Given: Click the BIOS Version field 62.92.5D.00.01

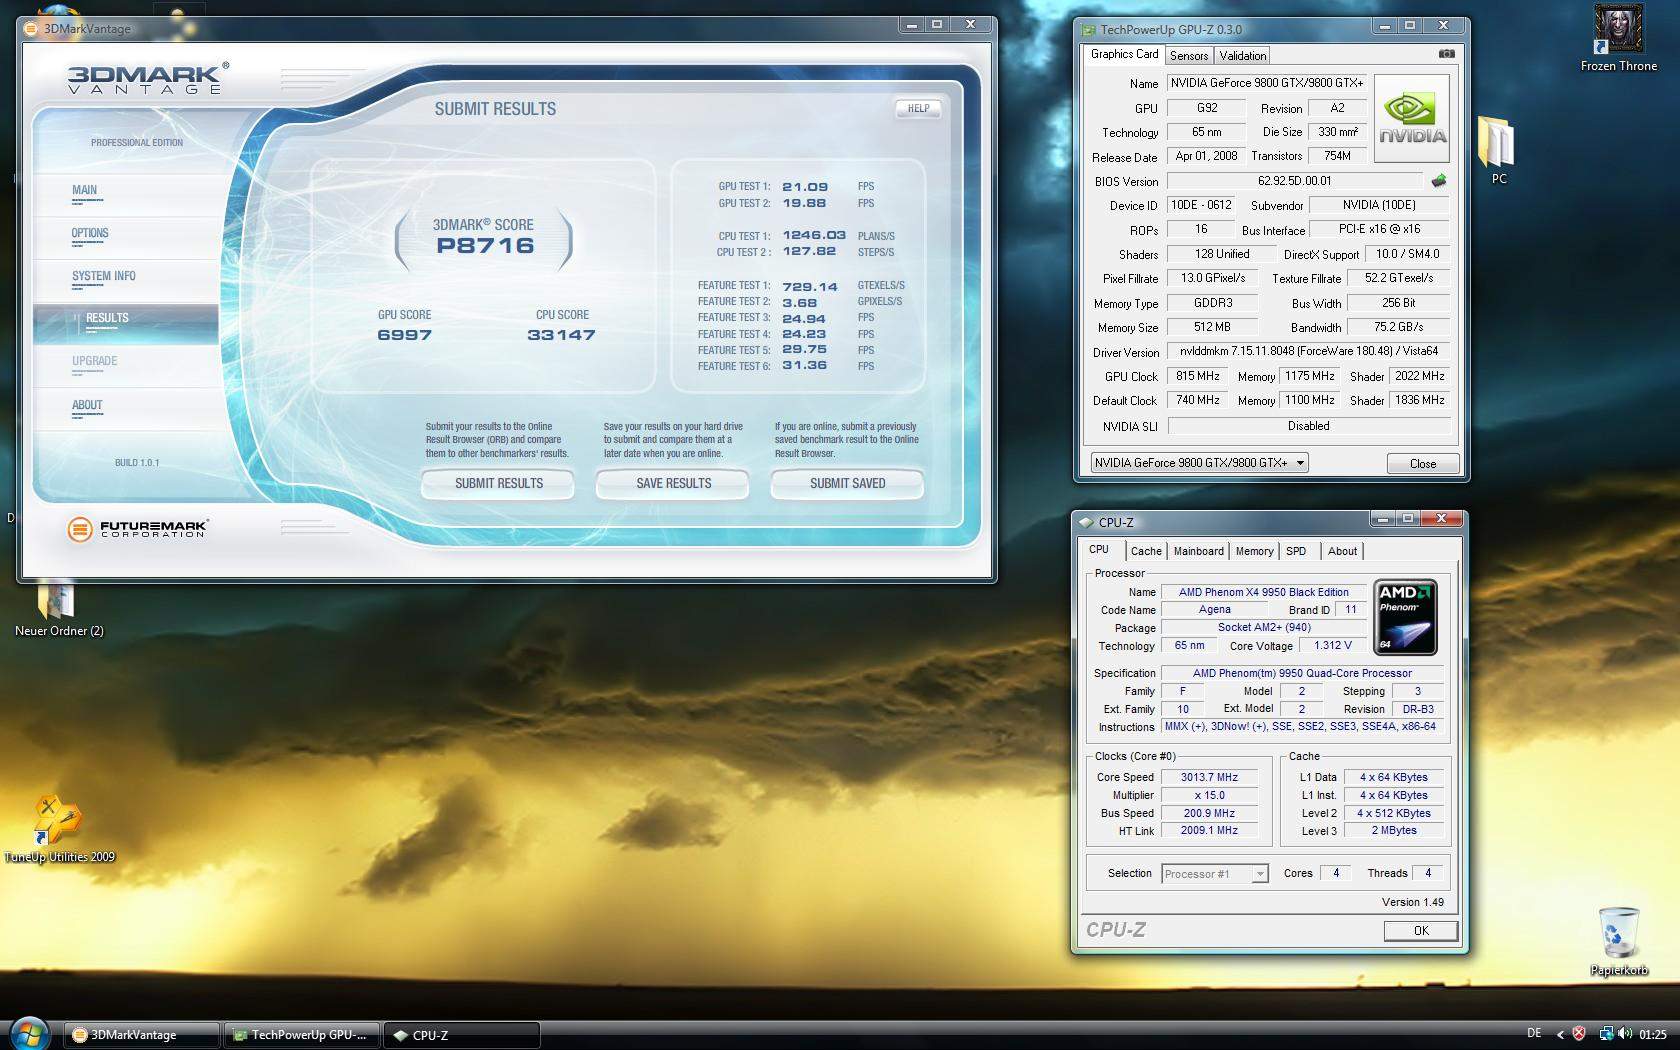Looking at the screenshot, I should 1294,181.
